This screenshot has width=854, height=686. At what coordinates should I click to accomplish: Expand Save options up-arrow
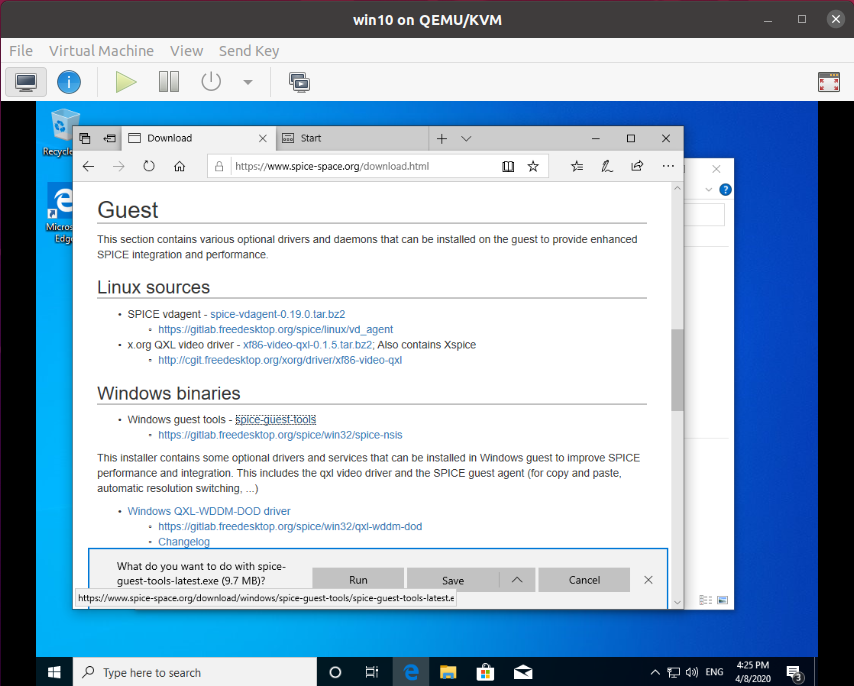[x=517, y=580]
